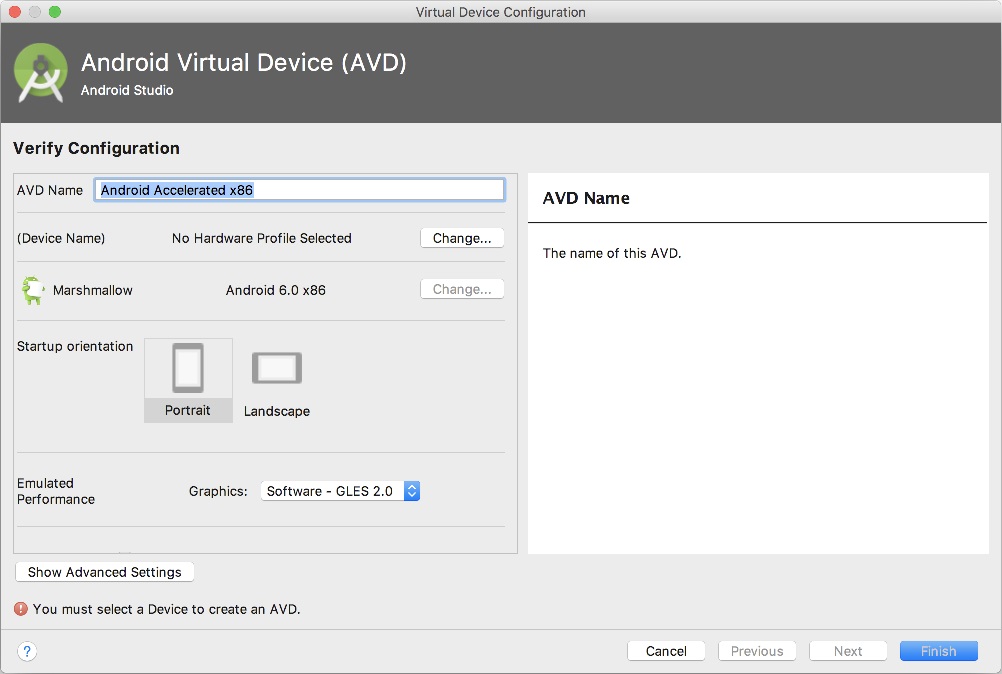This screenshot has height=674, width=1002.
Task: Select Landscape startup orientation
Action: [x=277, y=385]
